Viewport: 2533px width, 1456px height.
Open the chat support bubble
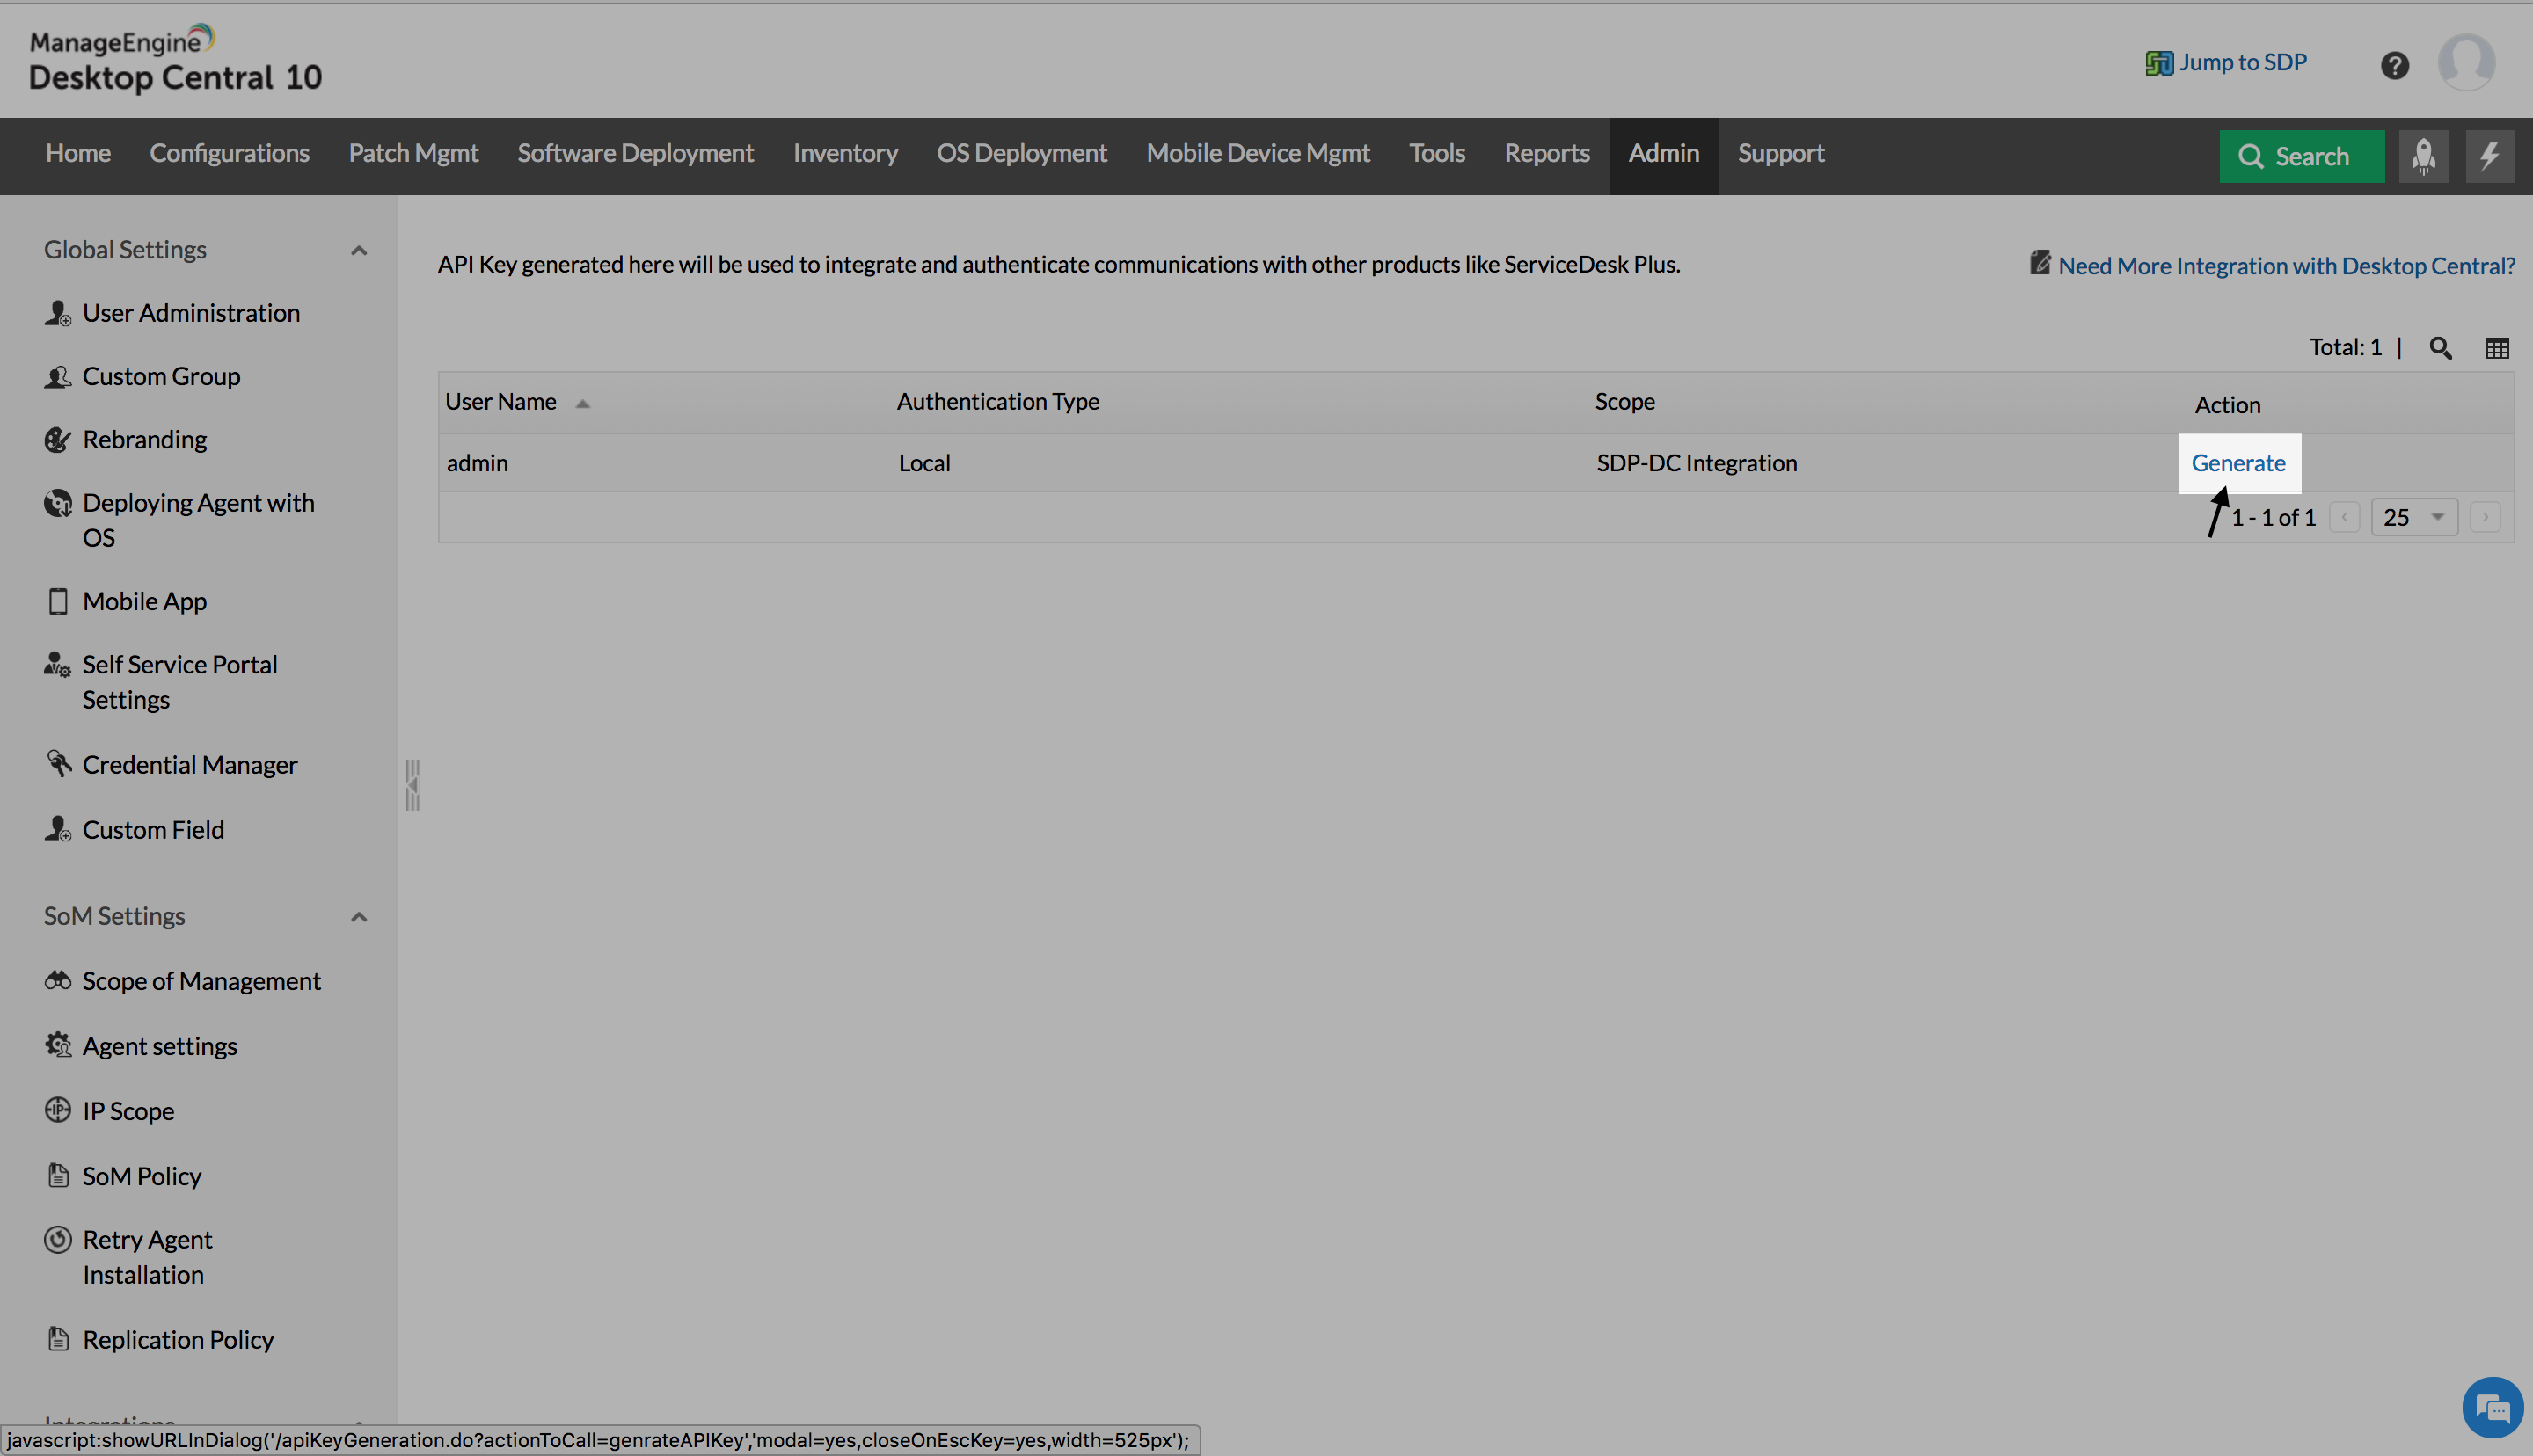click(x=2492, y=1407)
